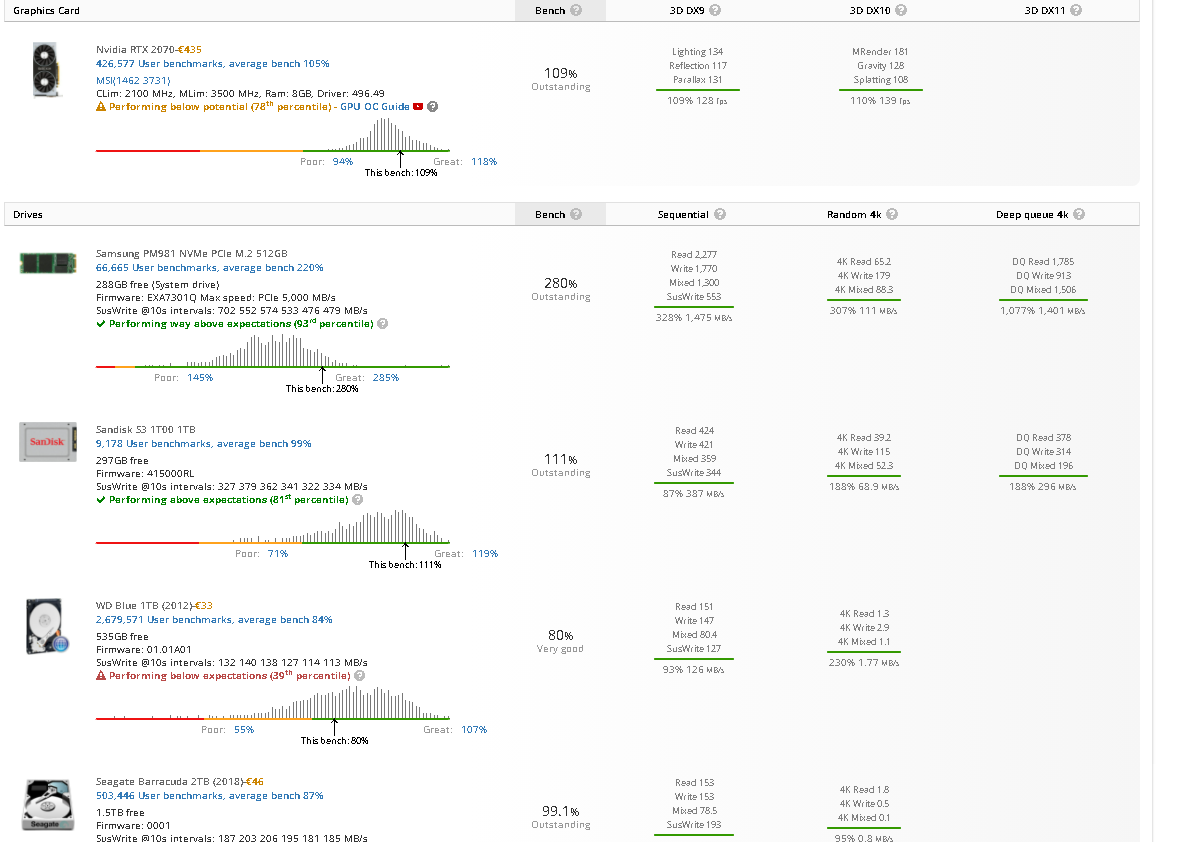Click SanDisk SSD thumbnail image

[x=47, y=442]
